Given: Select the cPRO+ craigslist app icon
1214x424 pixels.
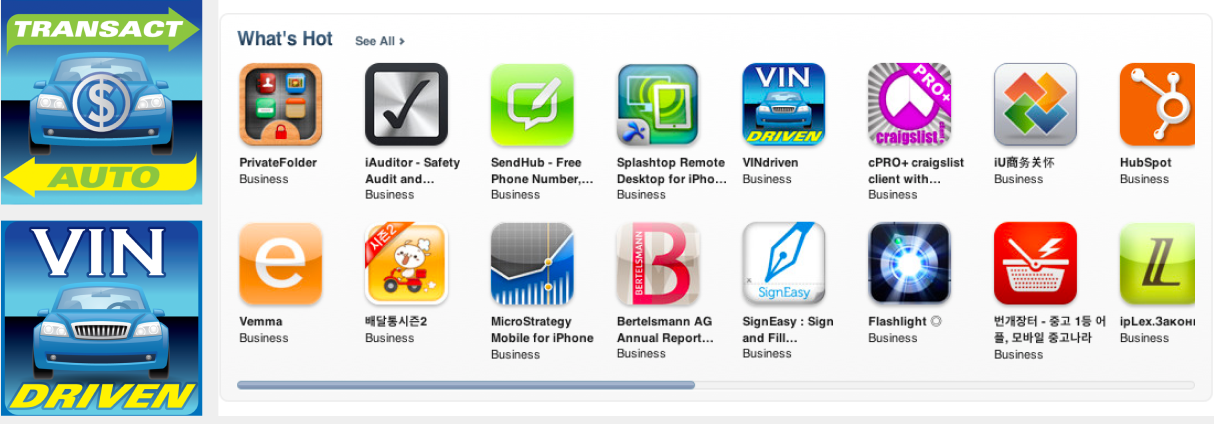Looking at the screenshot, I should coord(909,105).
